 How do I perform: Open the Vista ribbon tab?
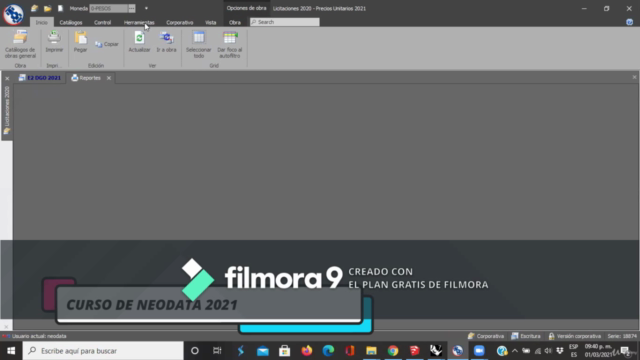click(x=211, y=22)
